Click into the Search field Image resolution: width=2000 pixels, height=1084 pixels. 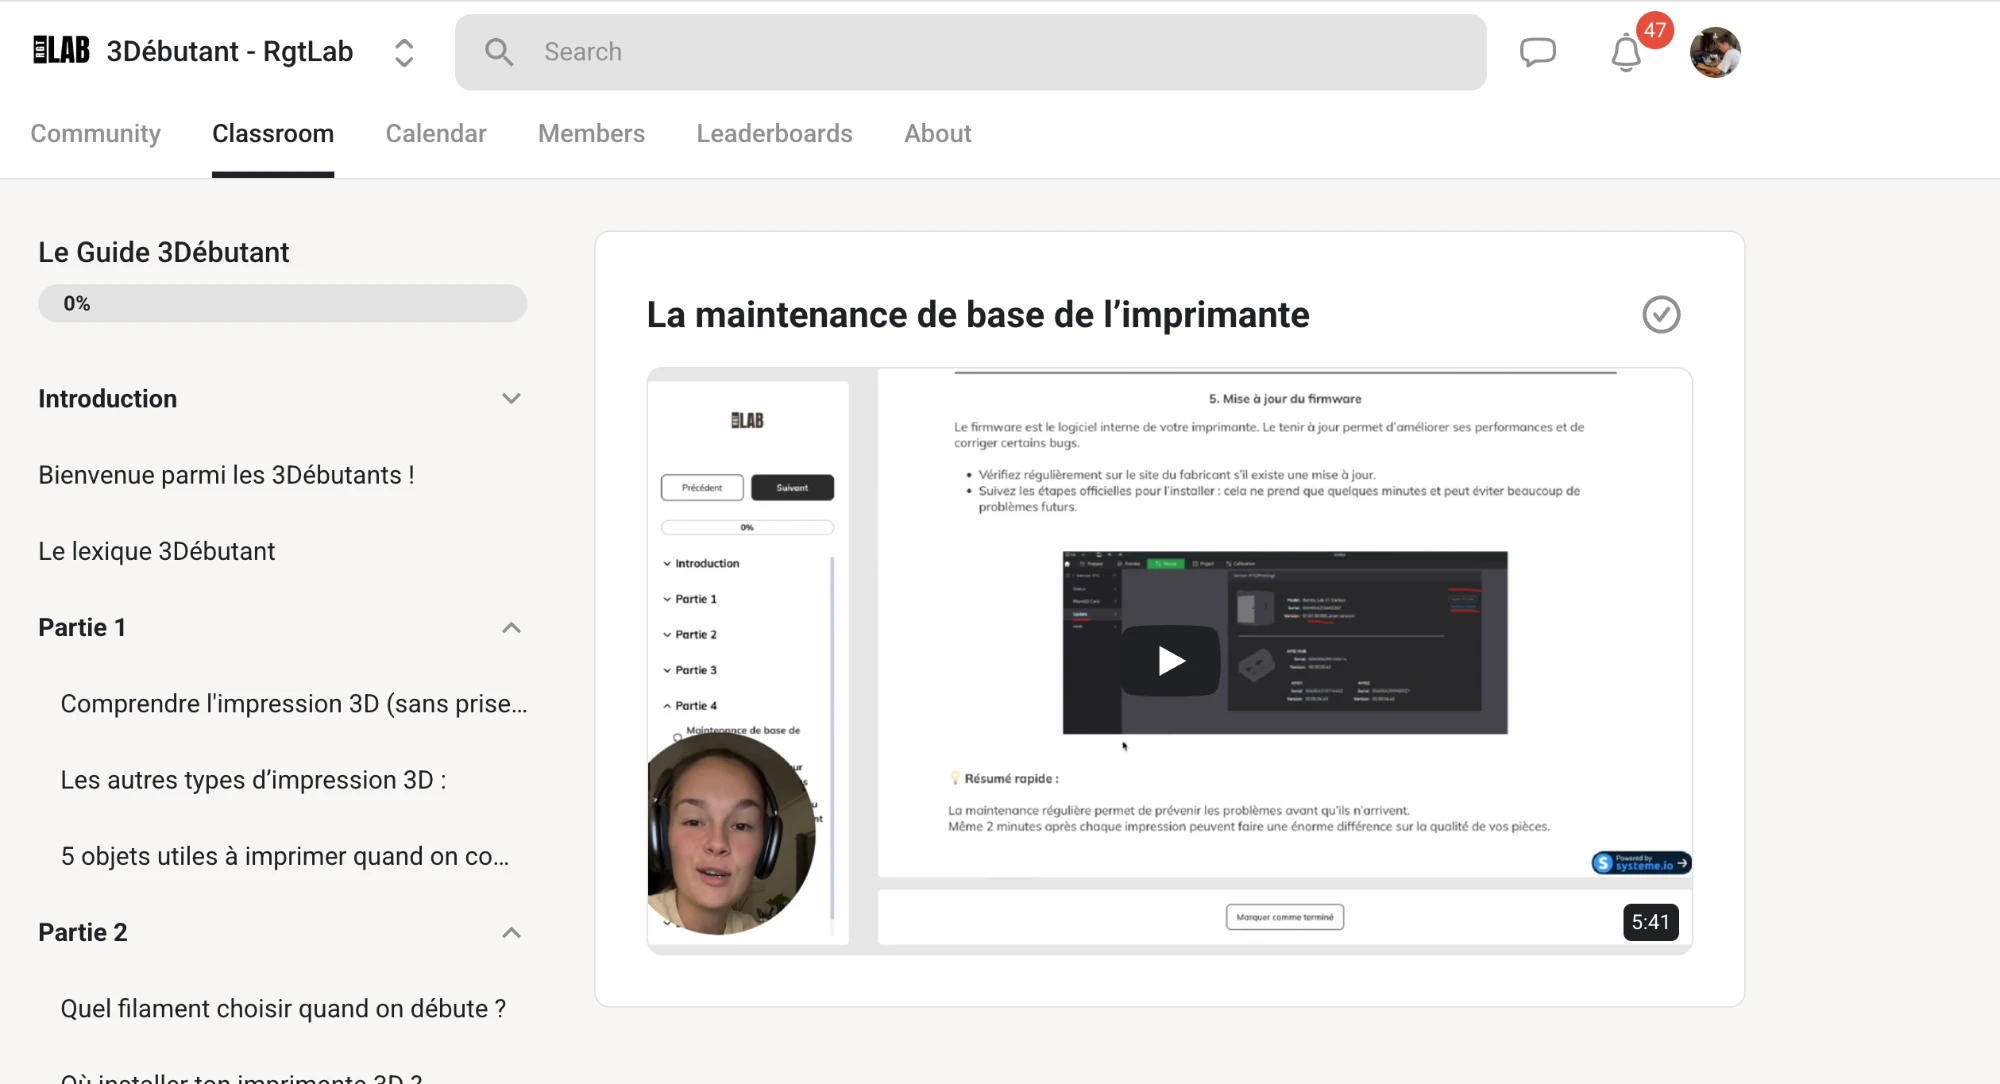click(970, 52)
